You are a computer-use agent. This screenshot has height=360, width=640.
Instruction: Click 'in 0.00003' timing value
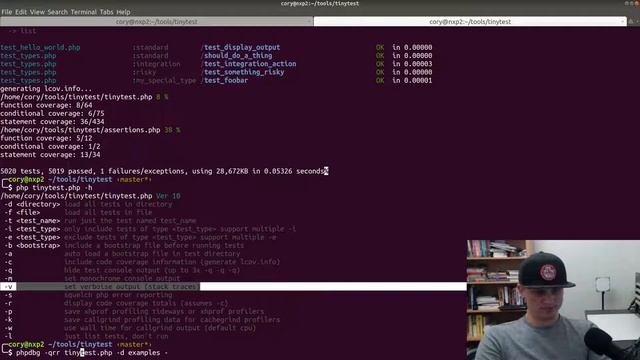pos(412,64)
